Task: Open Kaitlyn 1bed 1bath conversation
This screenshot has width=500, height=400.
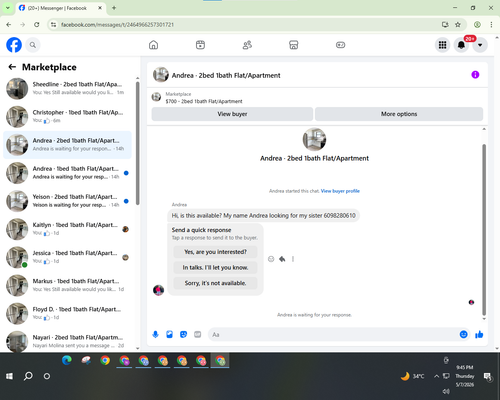Action: point(67,229)
